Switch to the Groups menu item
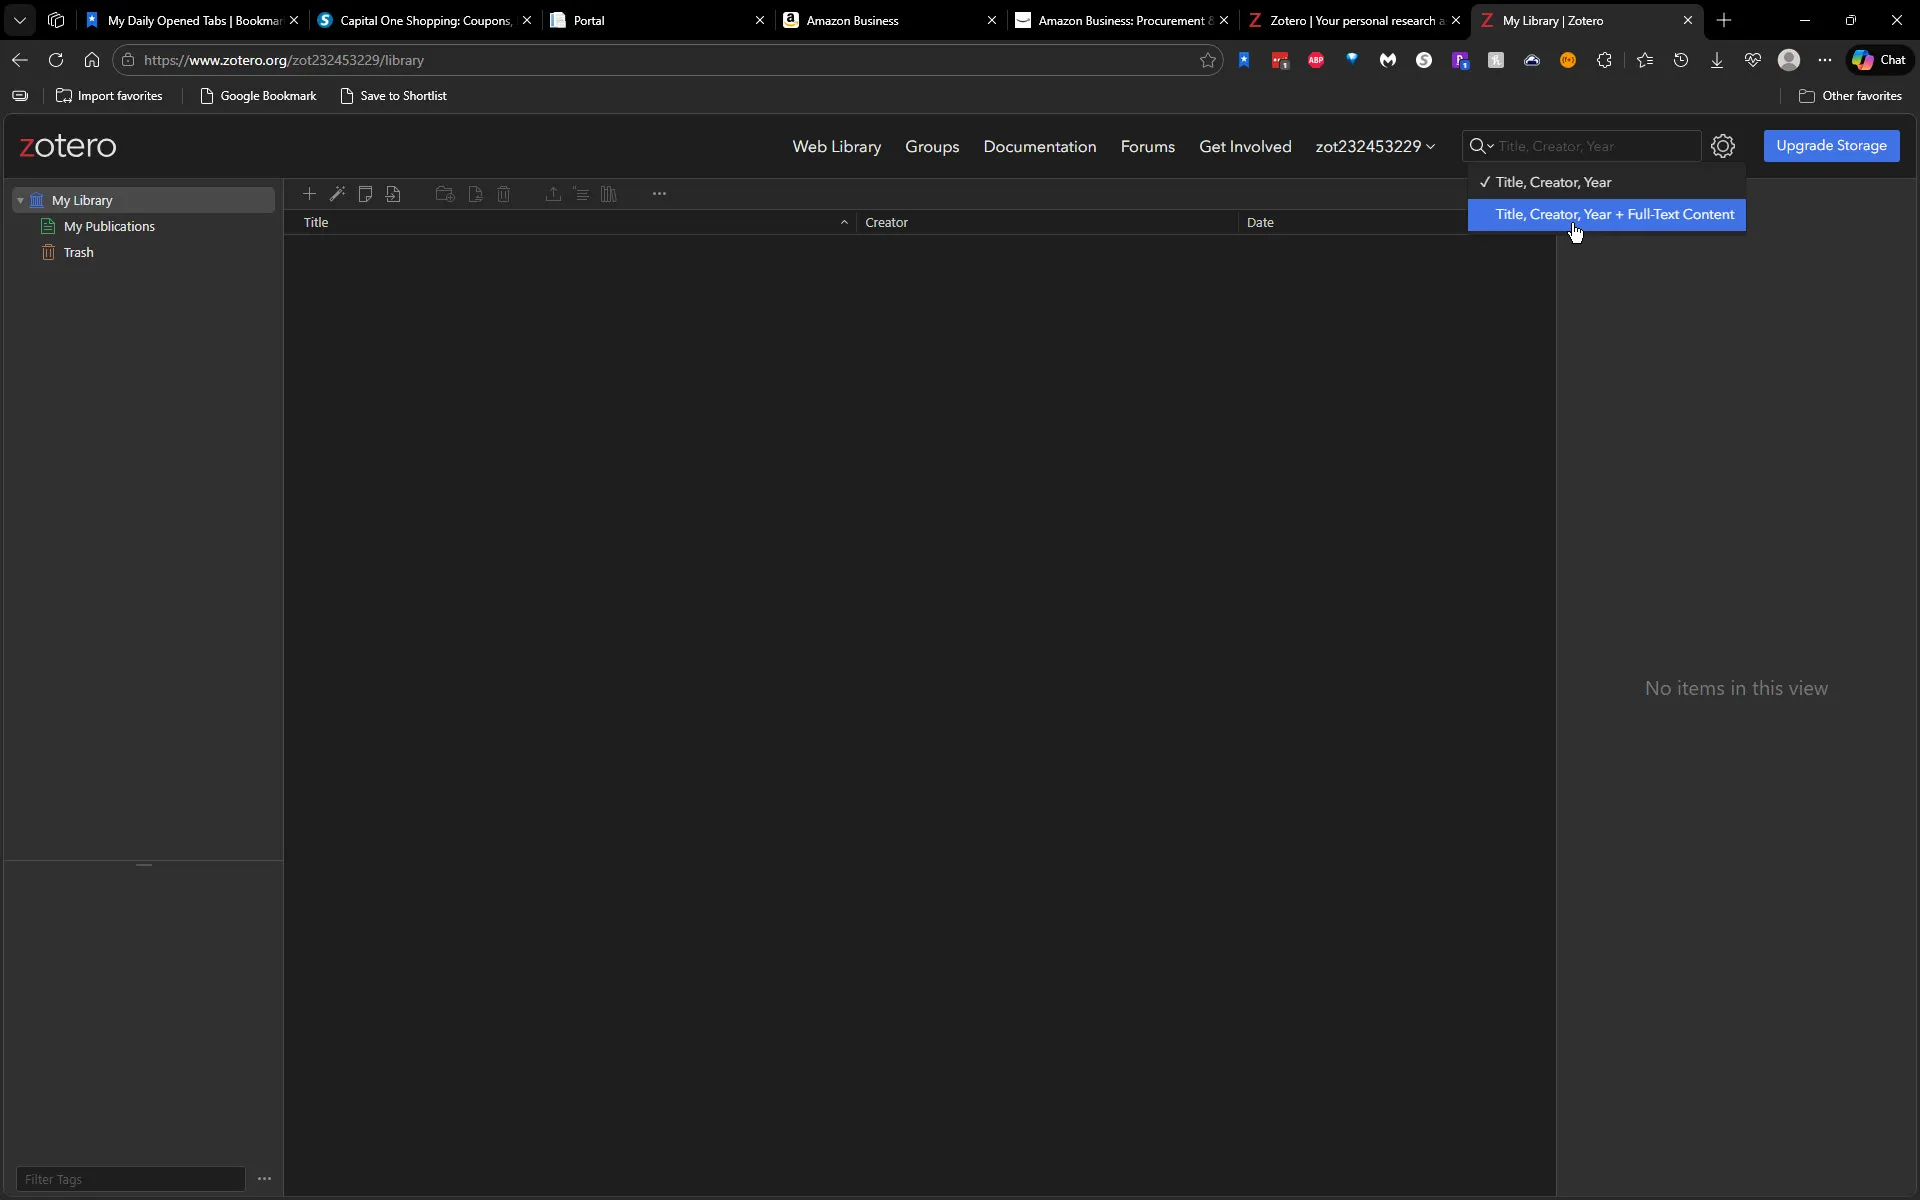1920x1200 pixels. pyautogui.click(x=931, y=146)
